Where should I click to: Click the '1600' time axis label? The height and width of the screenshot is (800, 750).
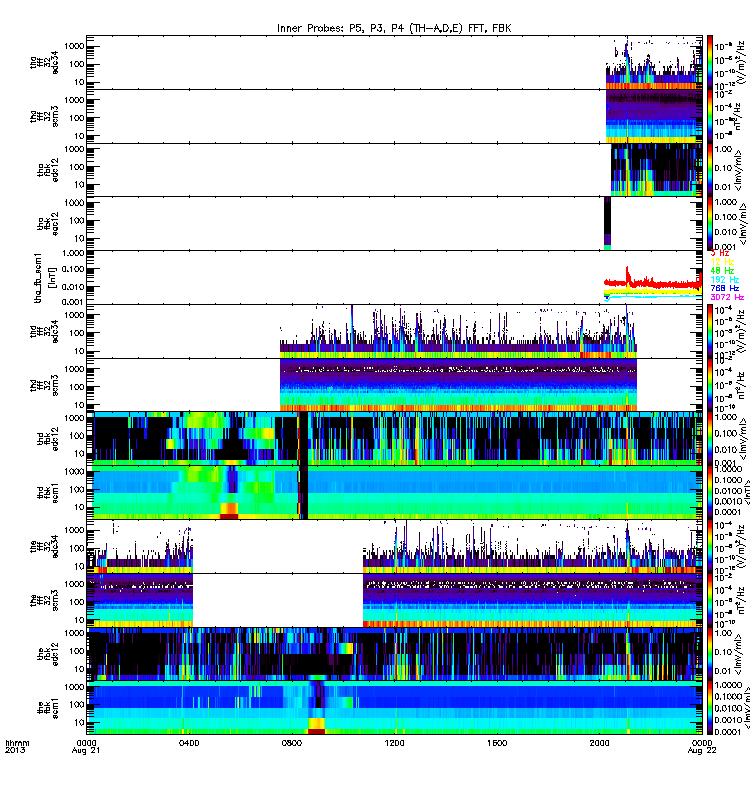point(497,743)
